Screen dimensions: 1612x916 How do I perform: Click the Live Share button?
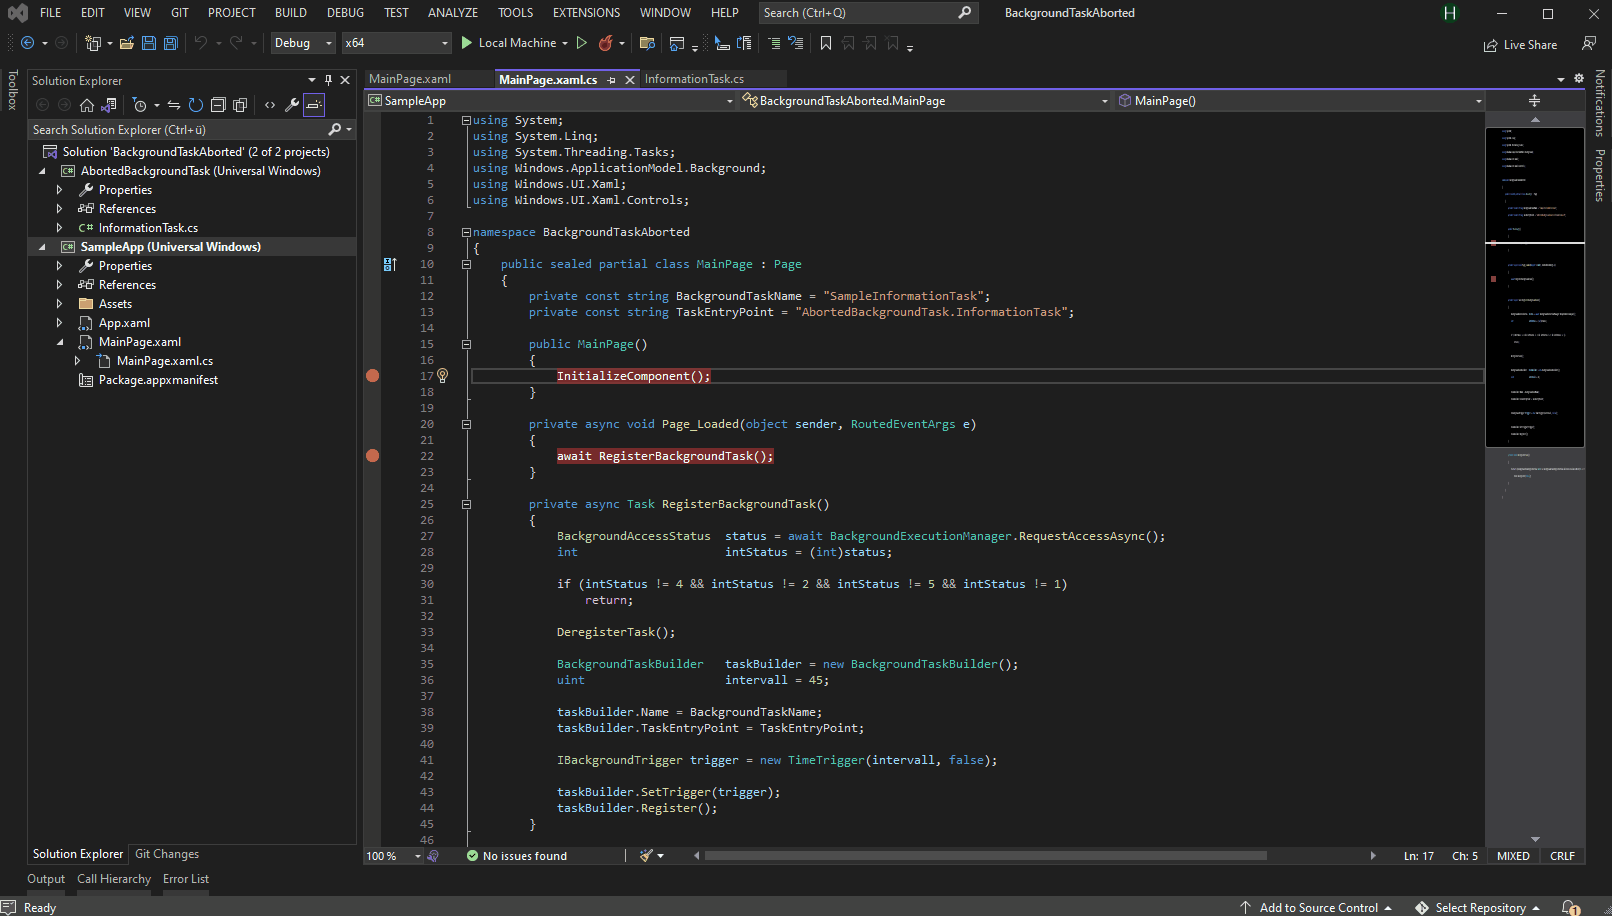[x=1520, y=45]
